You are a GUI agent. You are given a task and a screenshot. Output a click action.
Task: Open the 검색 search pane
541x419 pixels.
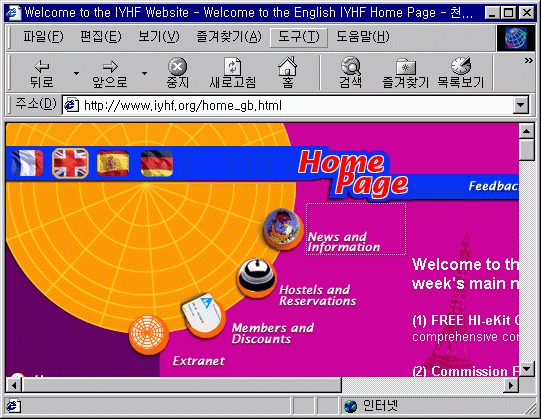pos(351,72)
